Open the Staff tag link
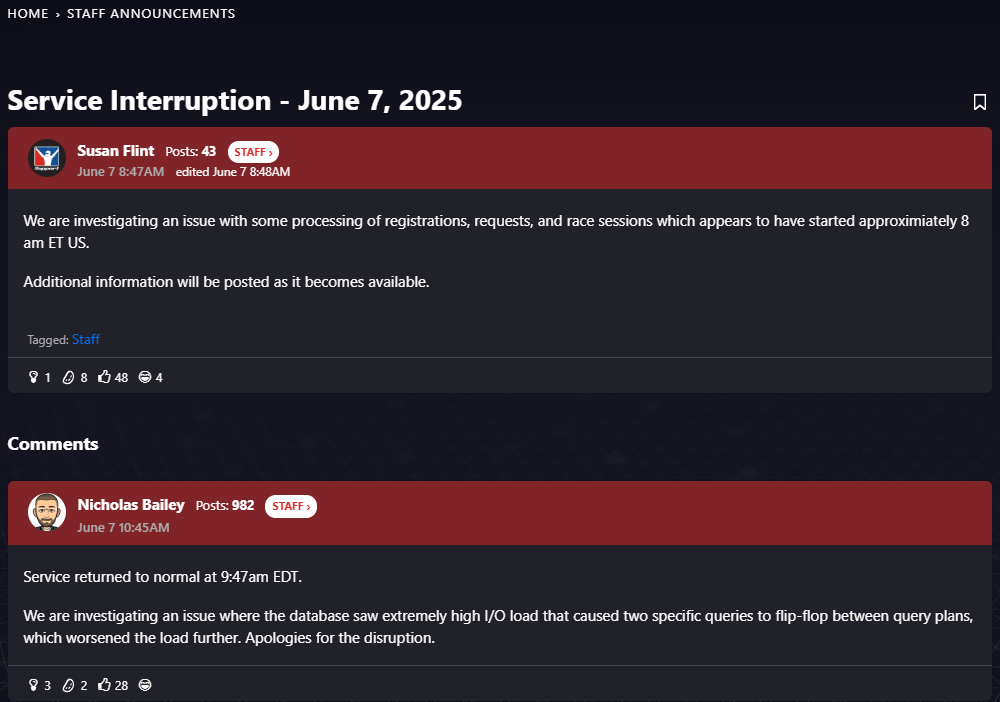 85,339
